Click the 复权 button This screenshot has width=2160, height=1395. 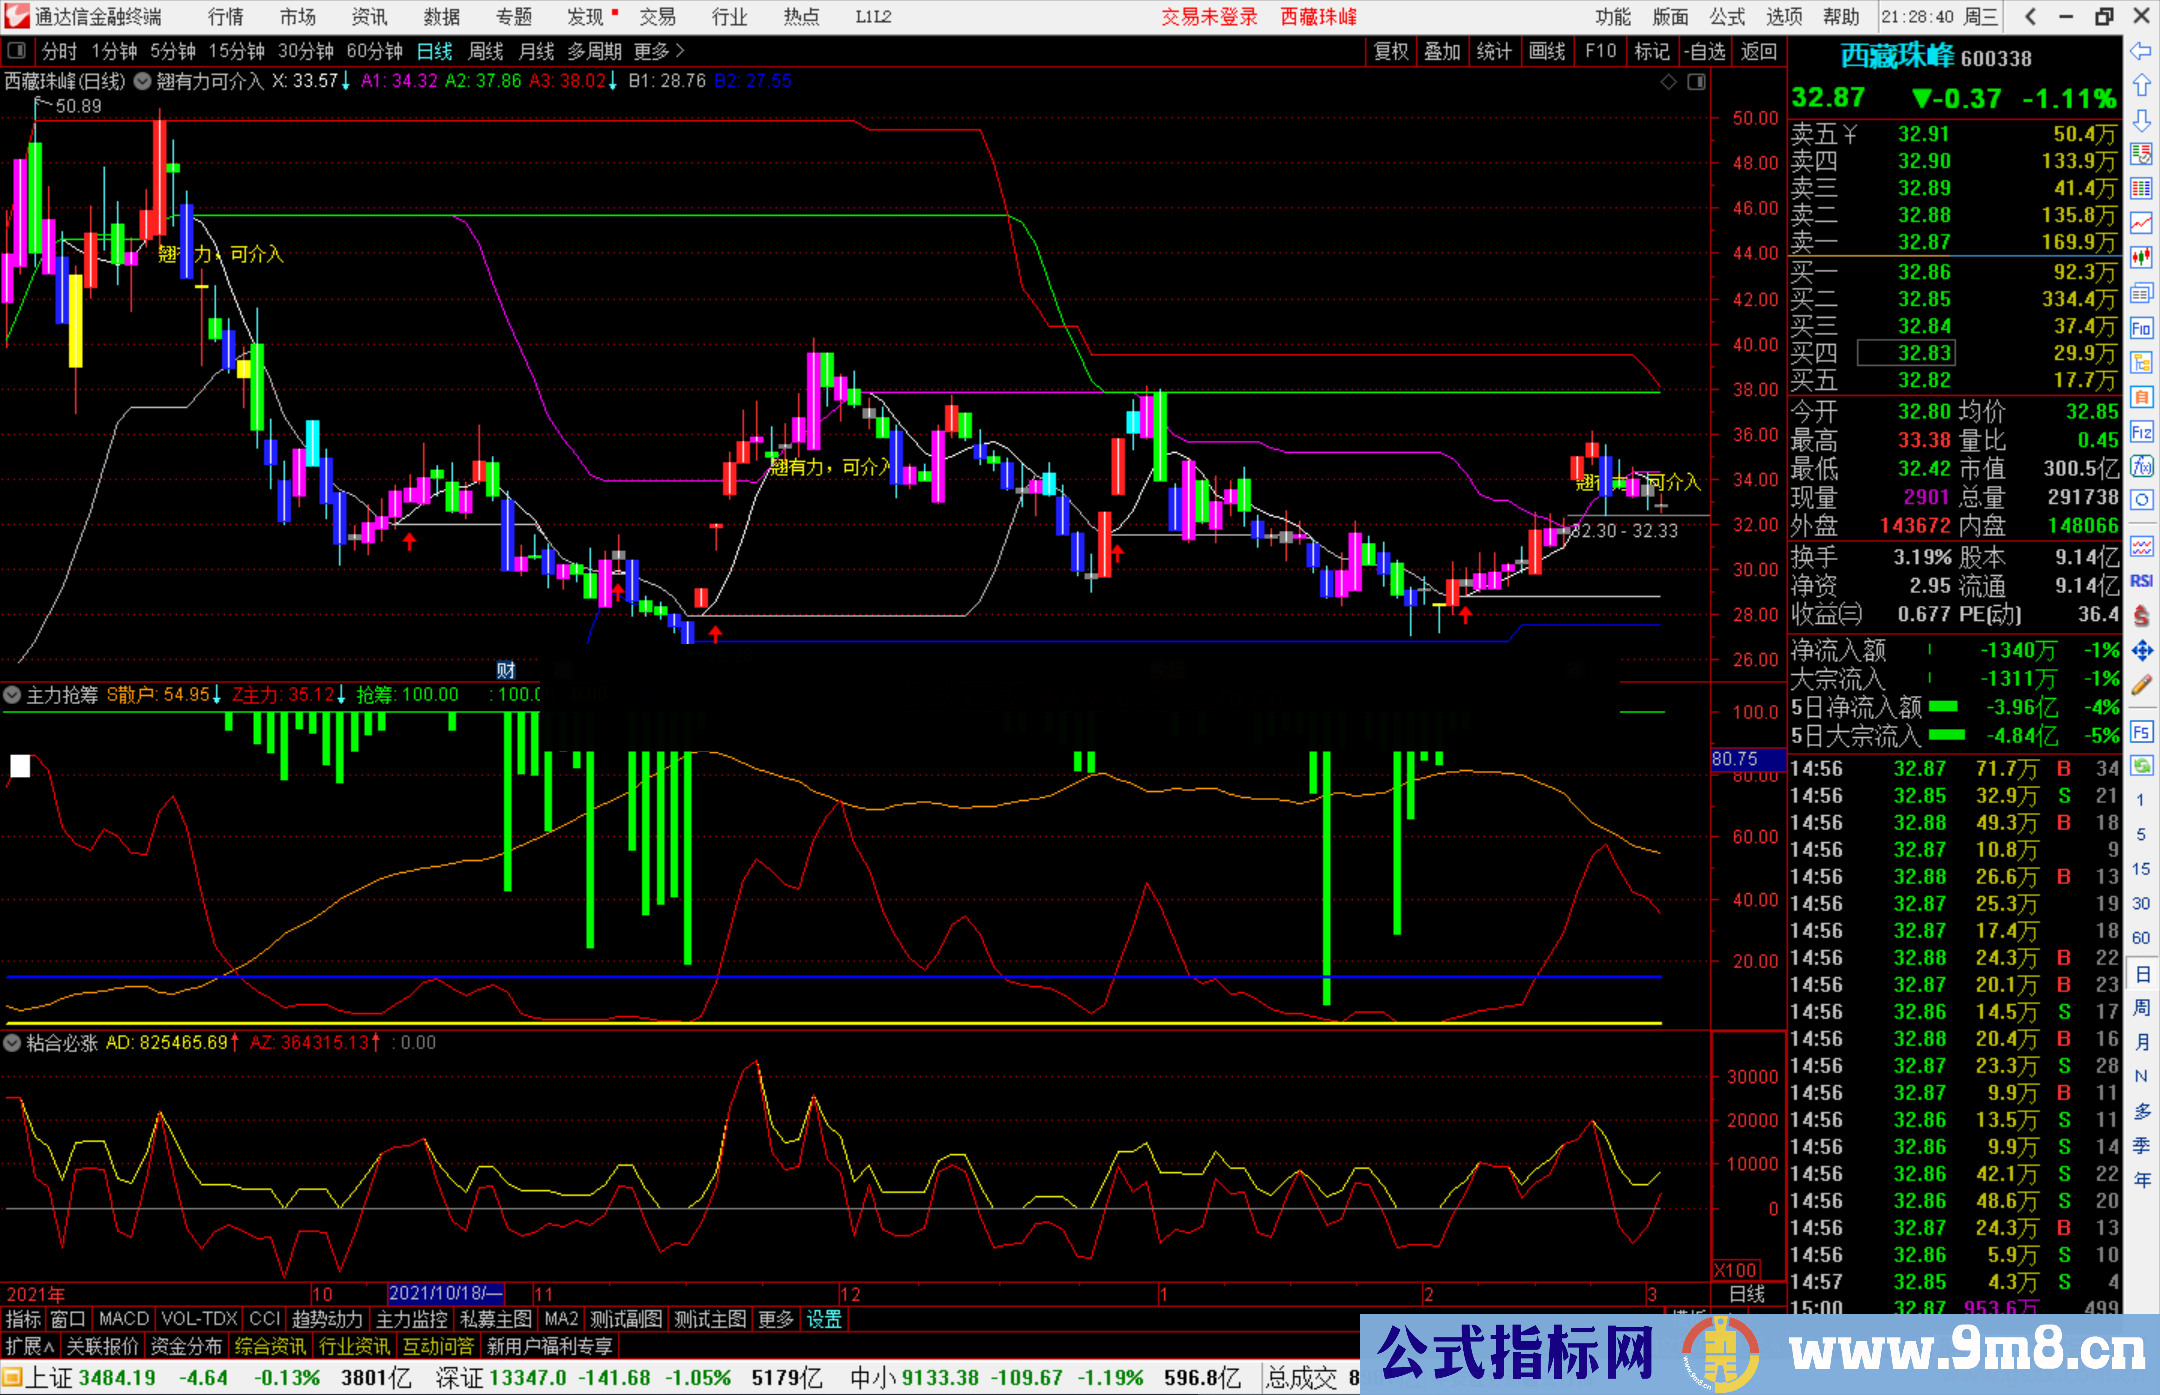pos(1390,51)
